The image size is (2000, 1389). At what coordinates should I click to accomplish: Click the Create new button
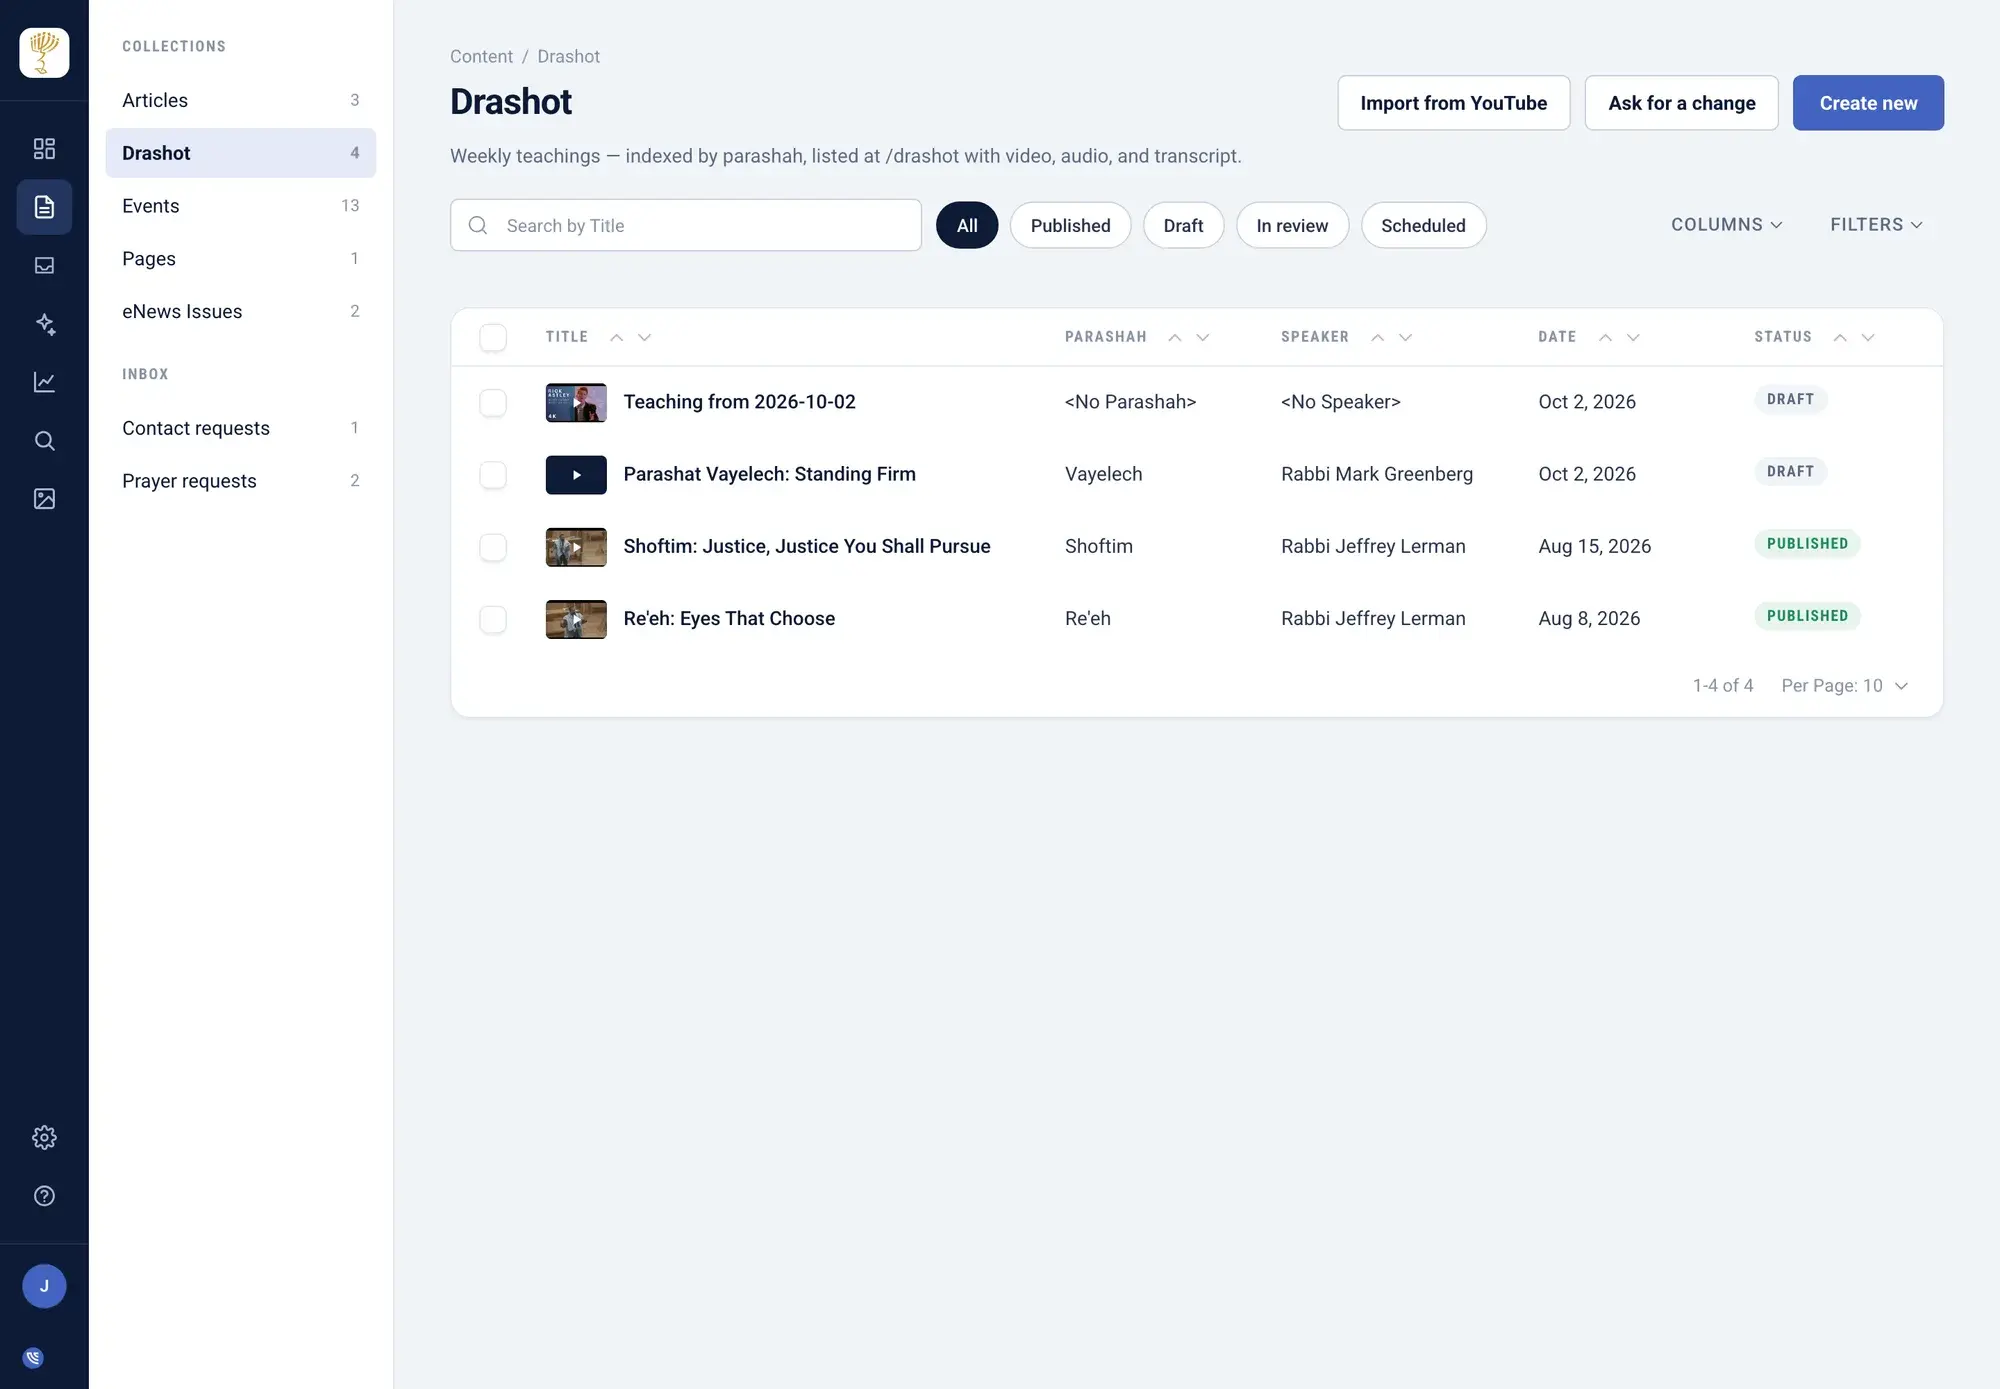[1868, 103]
